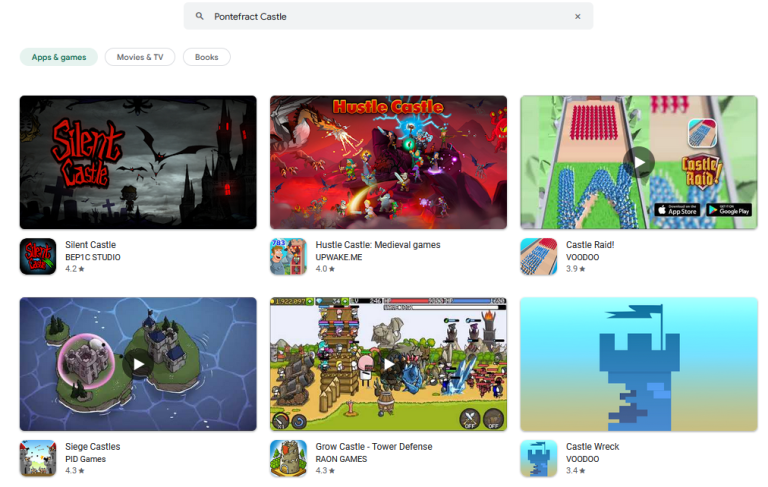The image size is (768, 487).
Task: Open the Castle Wreck app icon
Action: click(538, 458)
